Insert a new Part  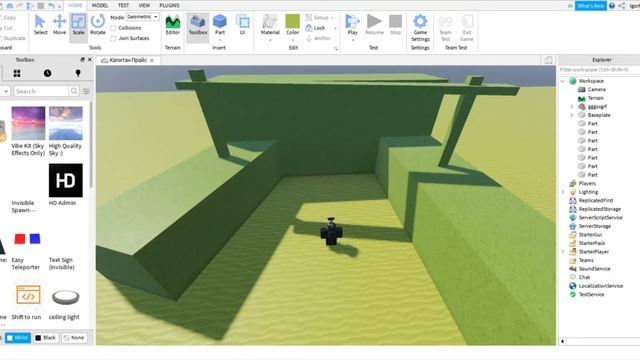[220, 24]
